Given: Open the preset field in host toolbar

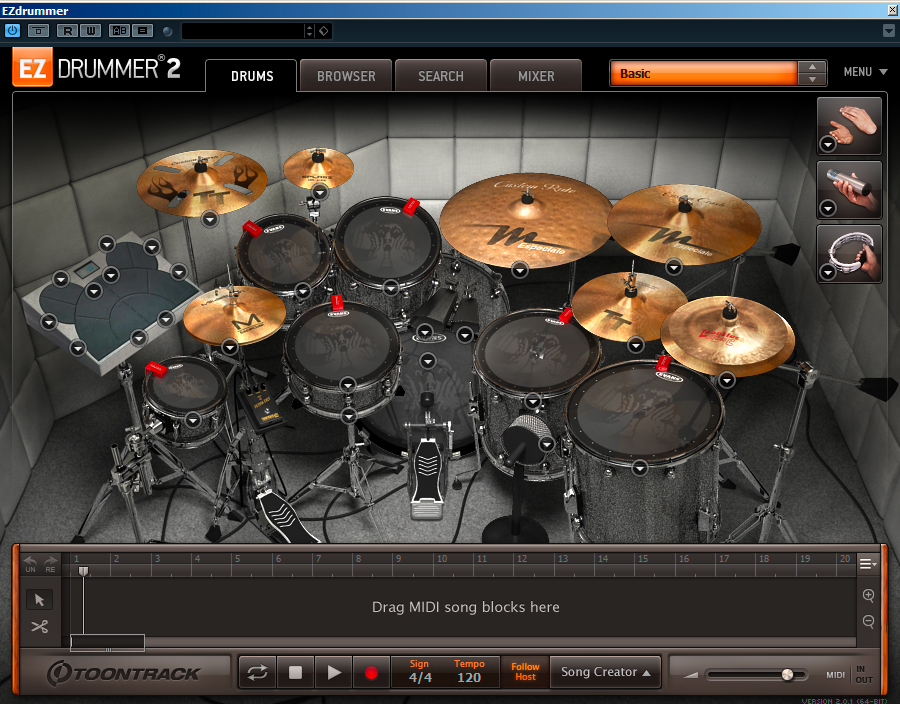Looking at the screenshot, I should [243, 31].
